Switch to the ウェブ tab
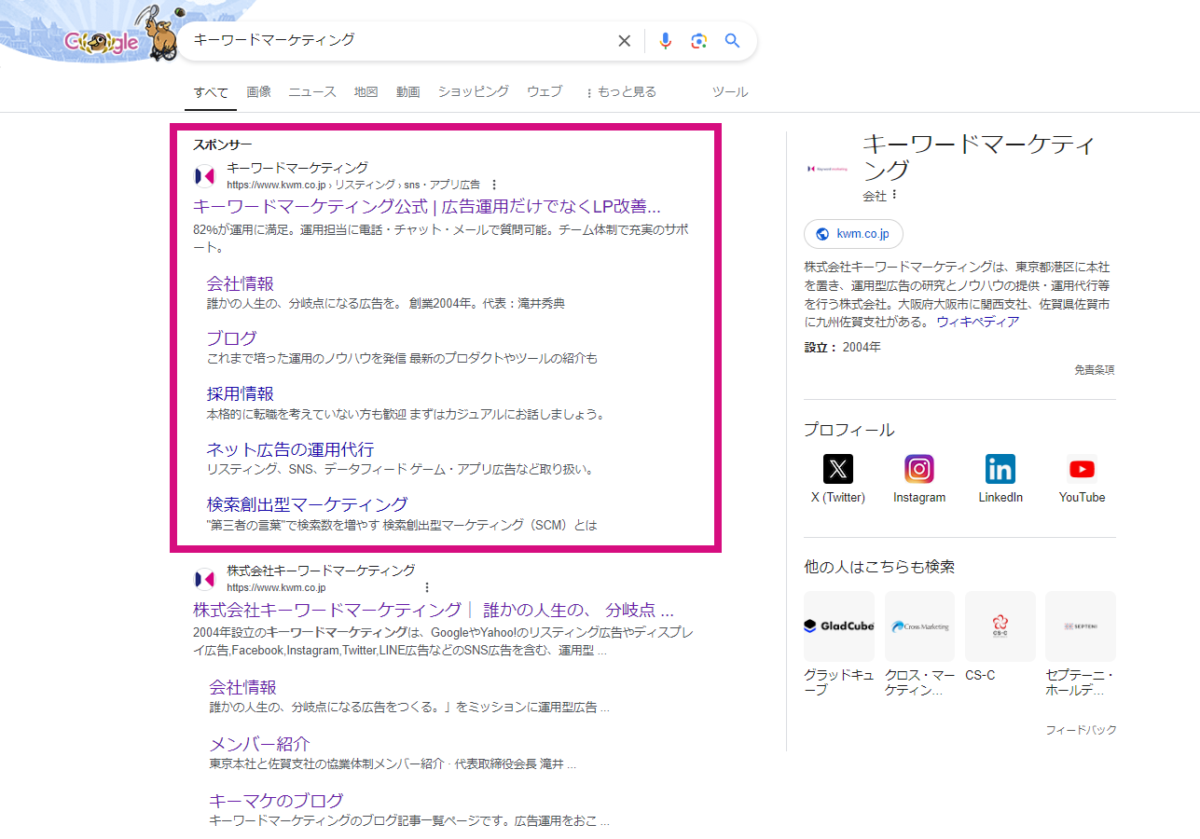Screen dimensions: 1200x839 coord(545,92)
